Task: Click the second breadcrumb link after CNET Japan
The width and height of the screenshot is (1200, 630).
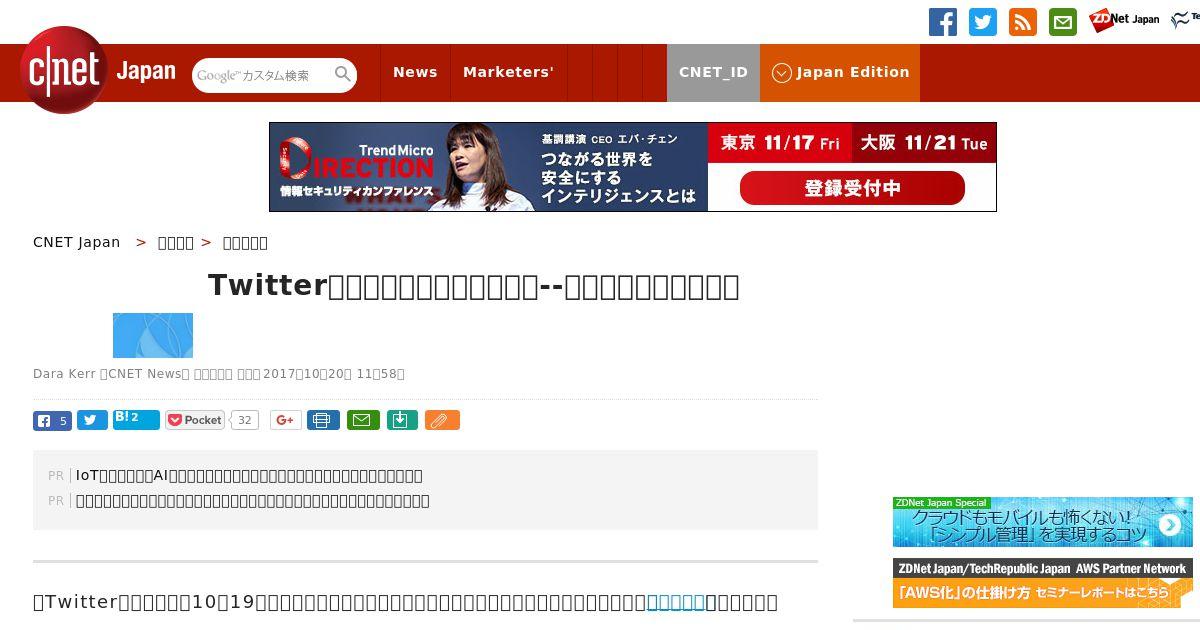Action: tap(176, 242)
